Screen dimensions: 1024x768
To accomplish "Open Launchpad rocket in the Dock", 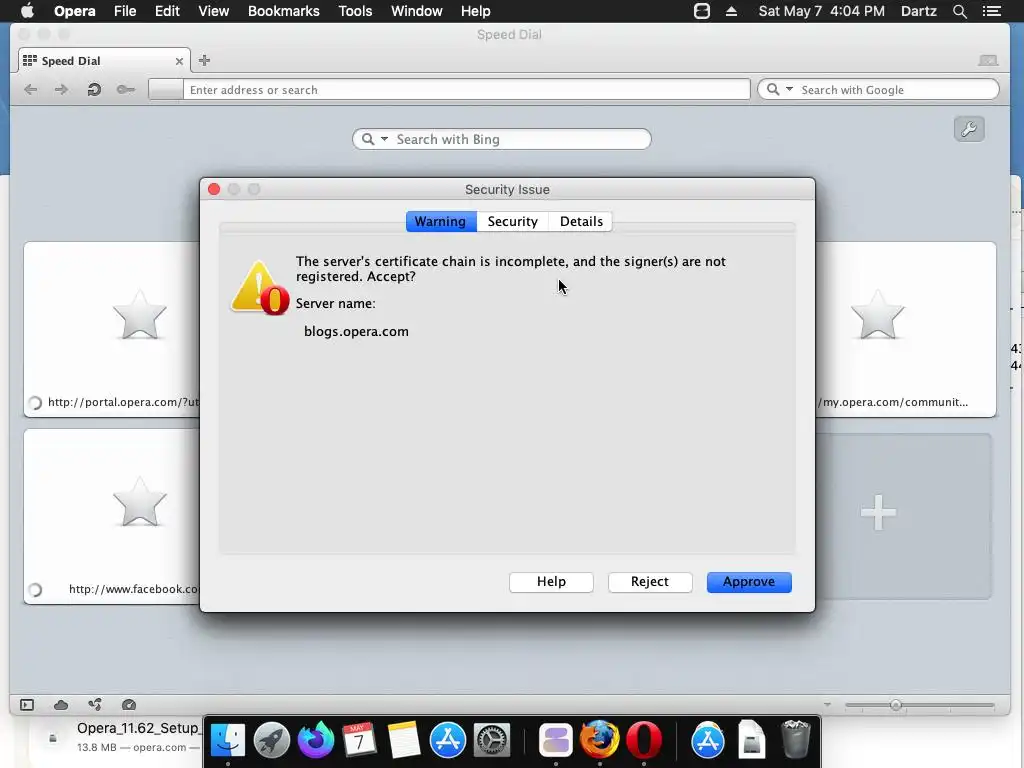I will [x=272, y=741].
